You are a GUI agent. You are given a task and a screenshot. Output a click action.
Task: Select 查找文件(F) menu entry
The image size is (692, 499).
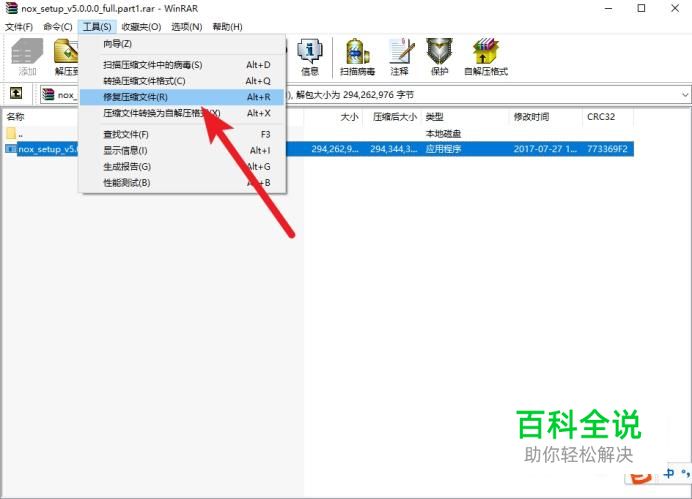(182, 135)
